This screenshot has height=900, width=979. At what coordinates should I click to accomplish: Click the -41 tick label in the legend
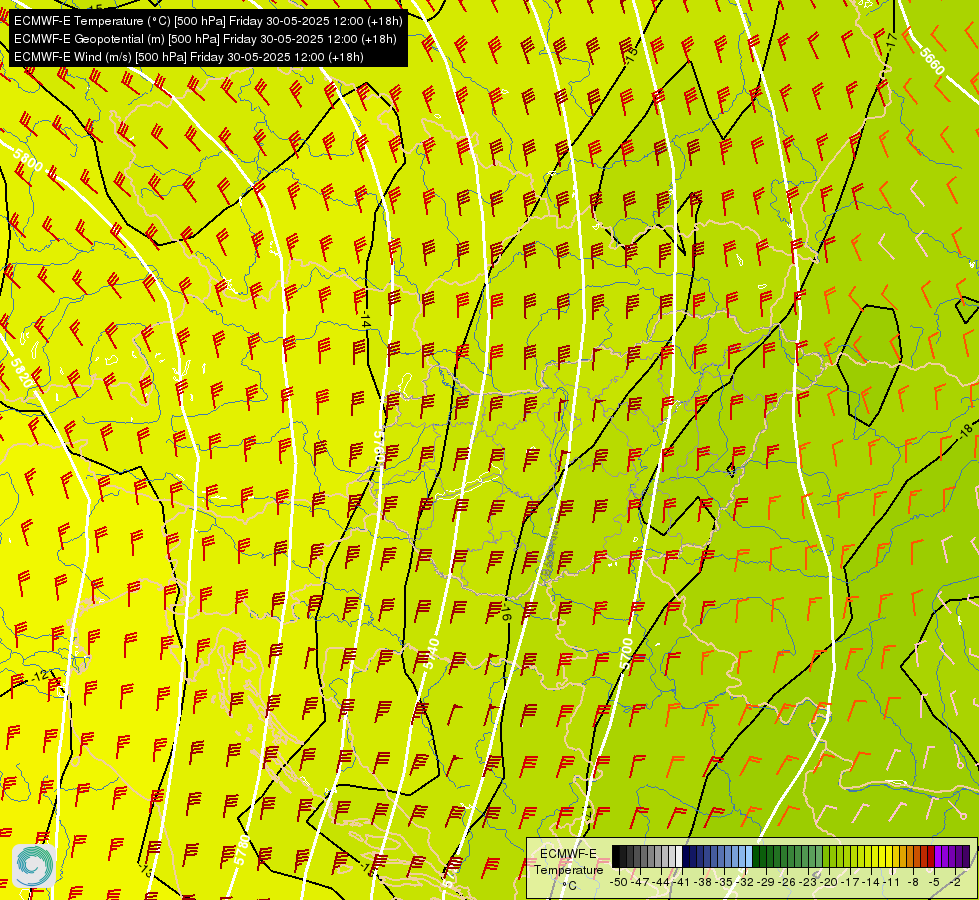[x=681, y=882]
